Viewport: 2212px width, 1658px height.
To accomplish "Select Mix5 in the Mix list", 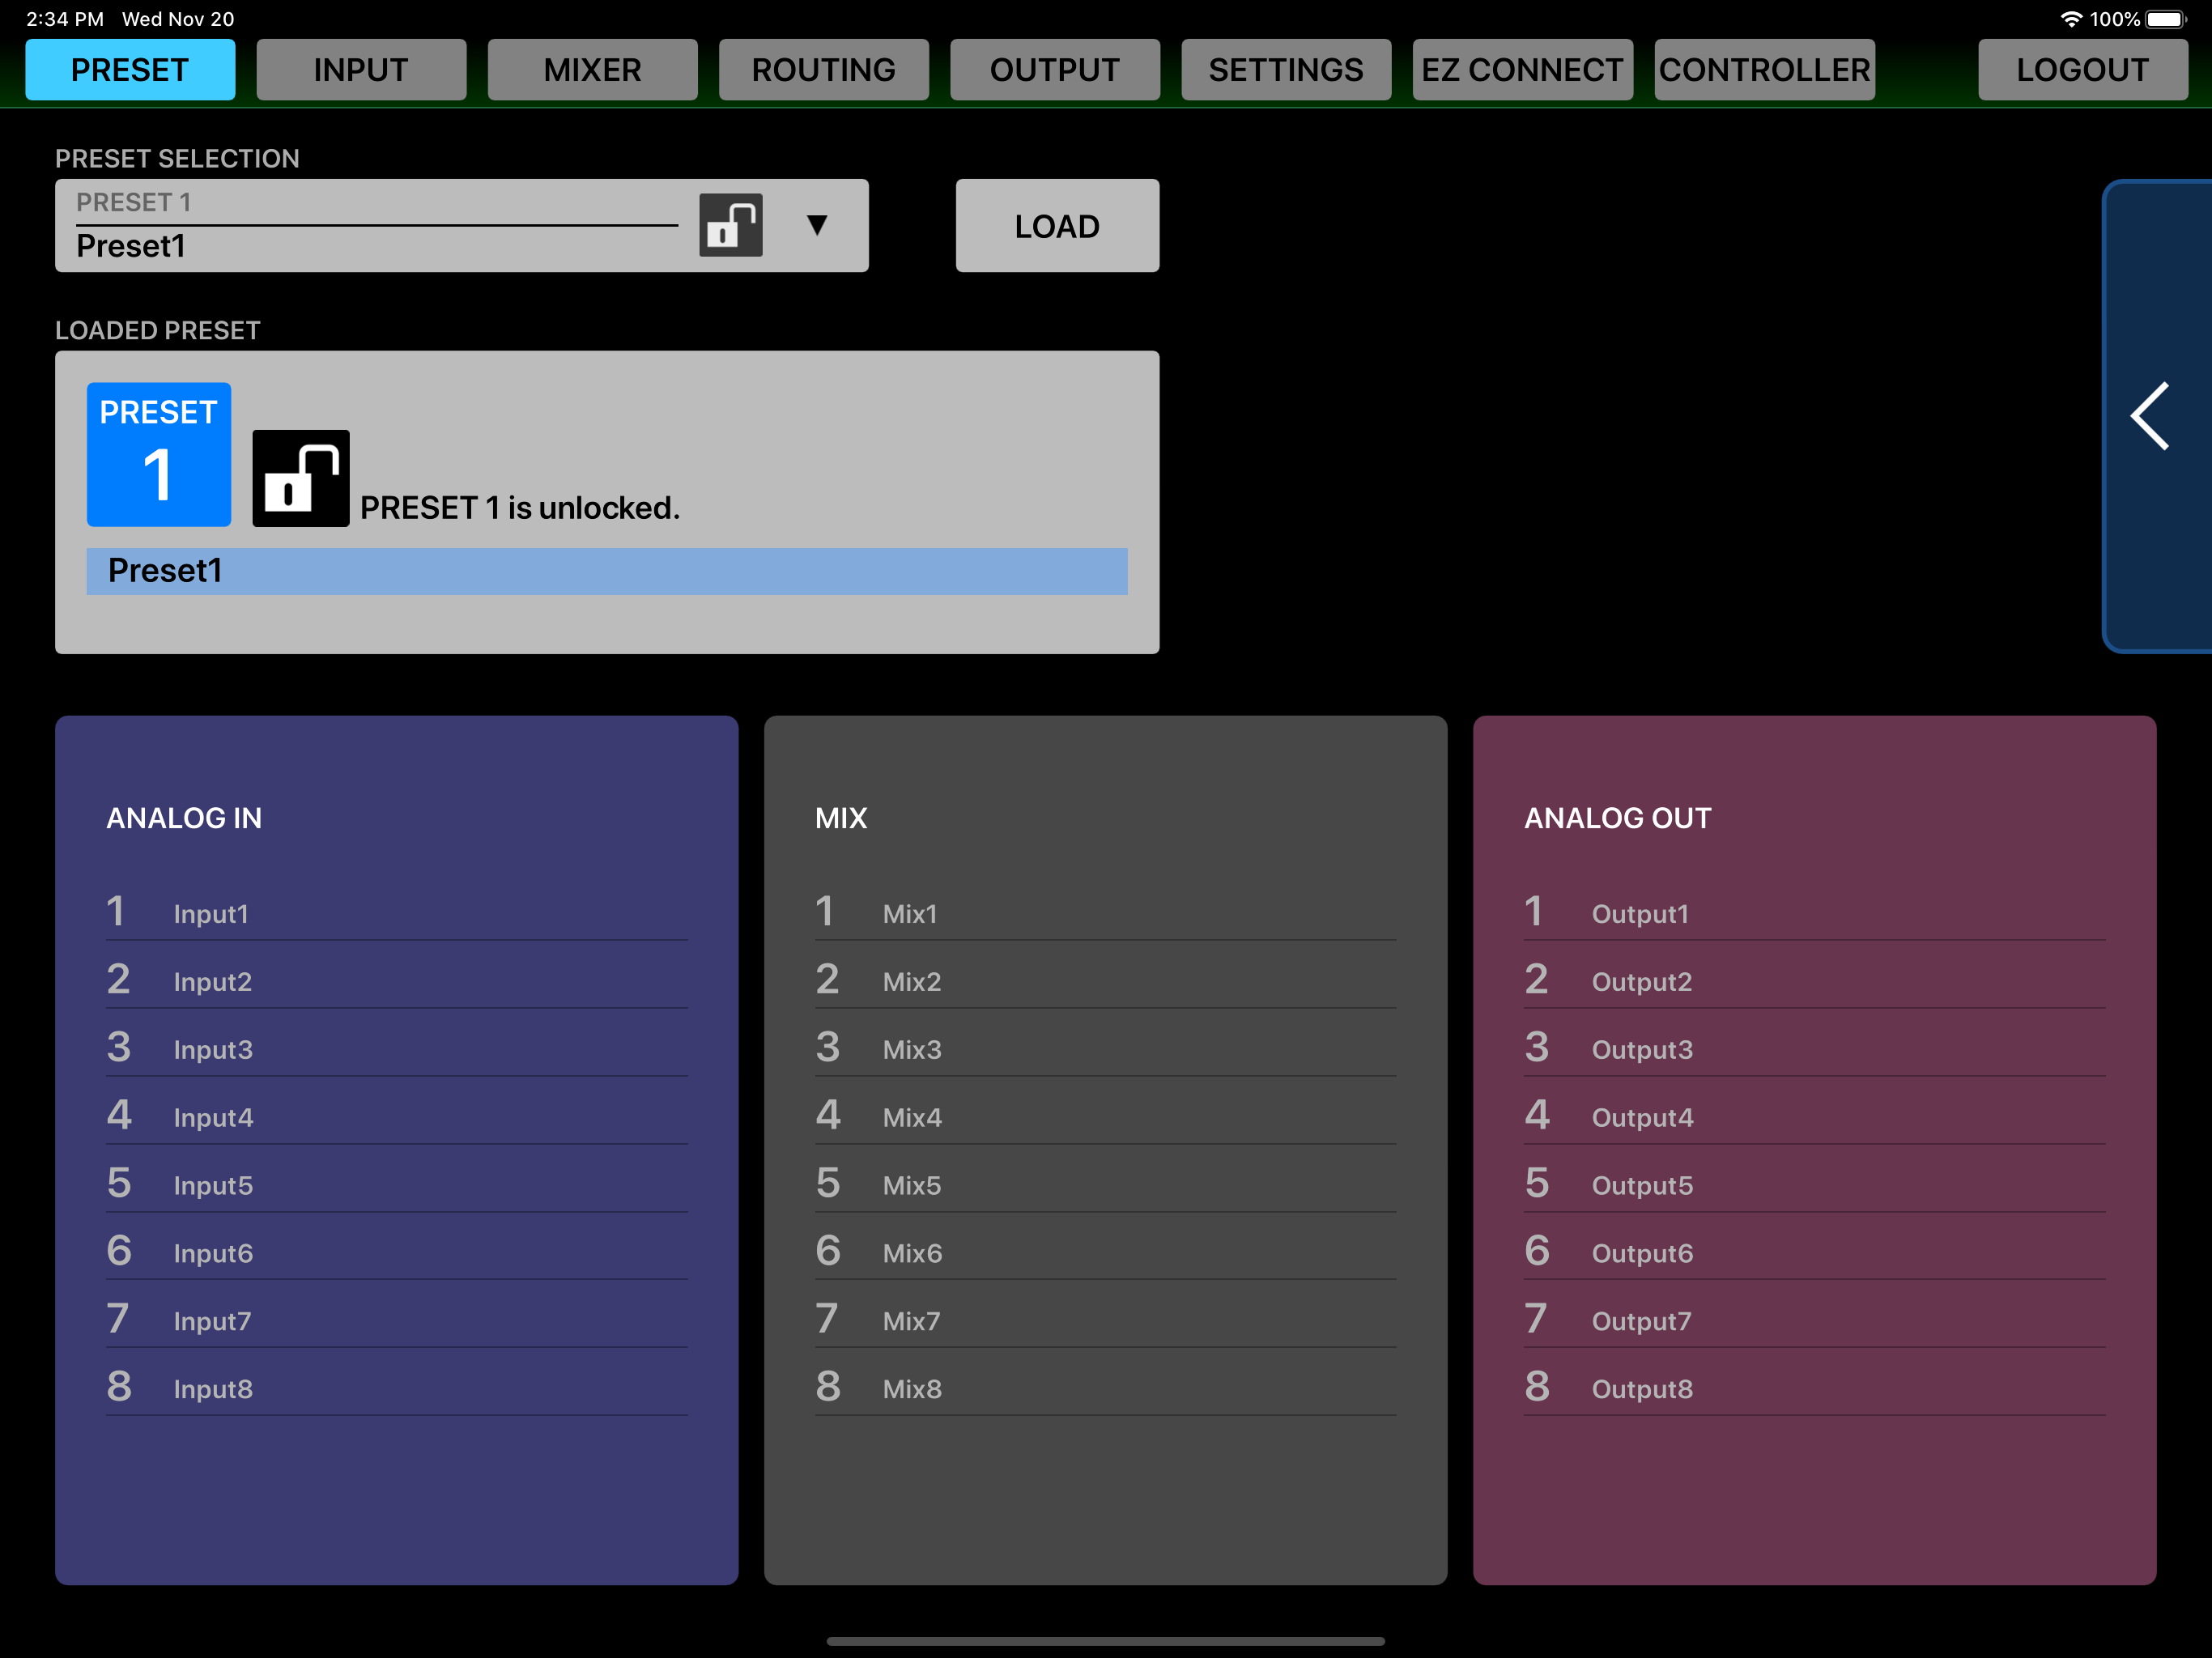I will (x=1106, y=1184).
